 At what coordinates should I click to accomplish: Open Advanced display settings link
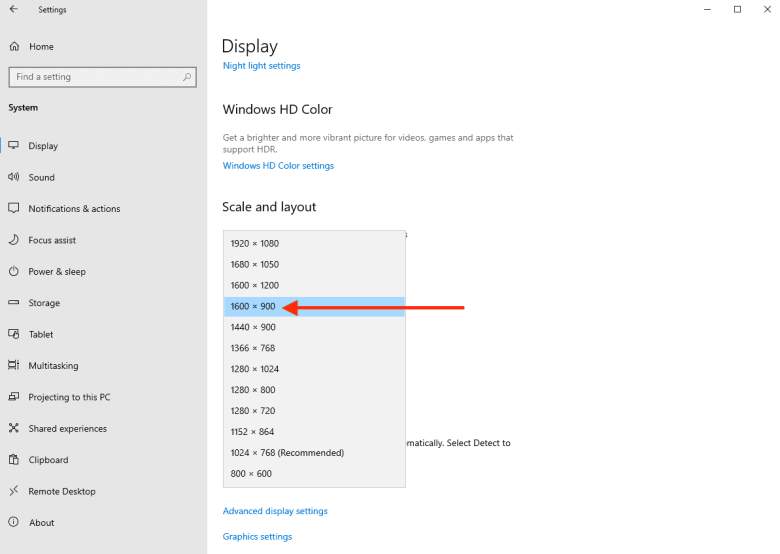(275, 511)
